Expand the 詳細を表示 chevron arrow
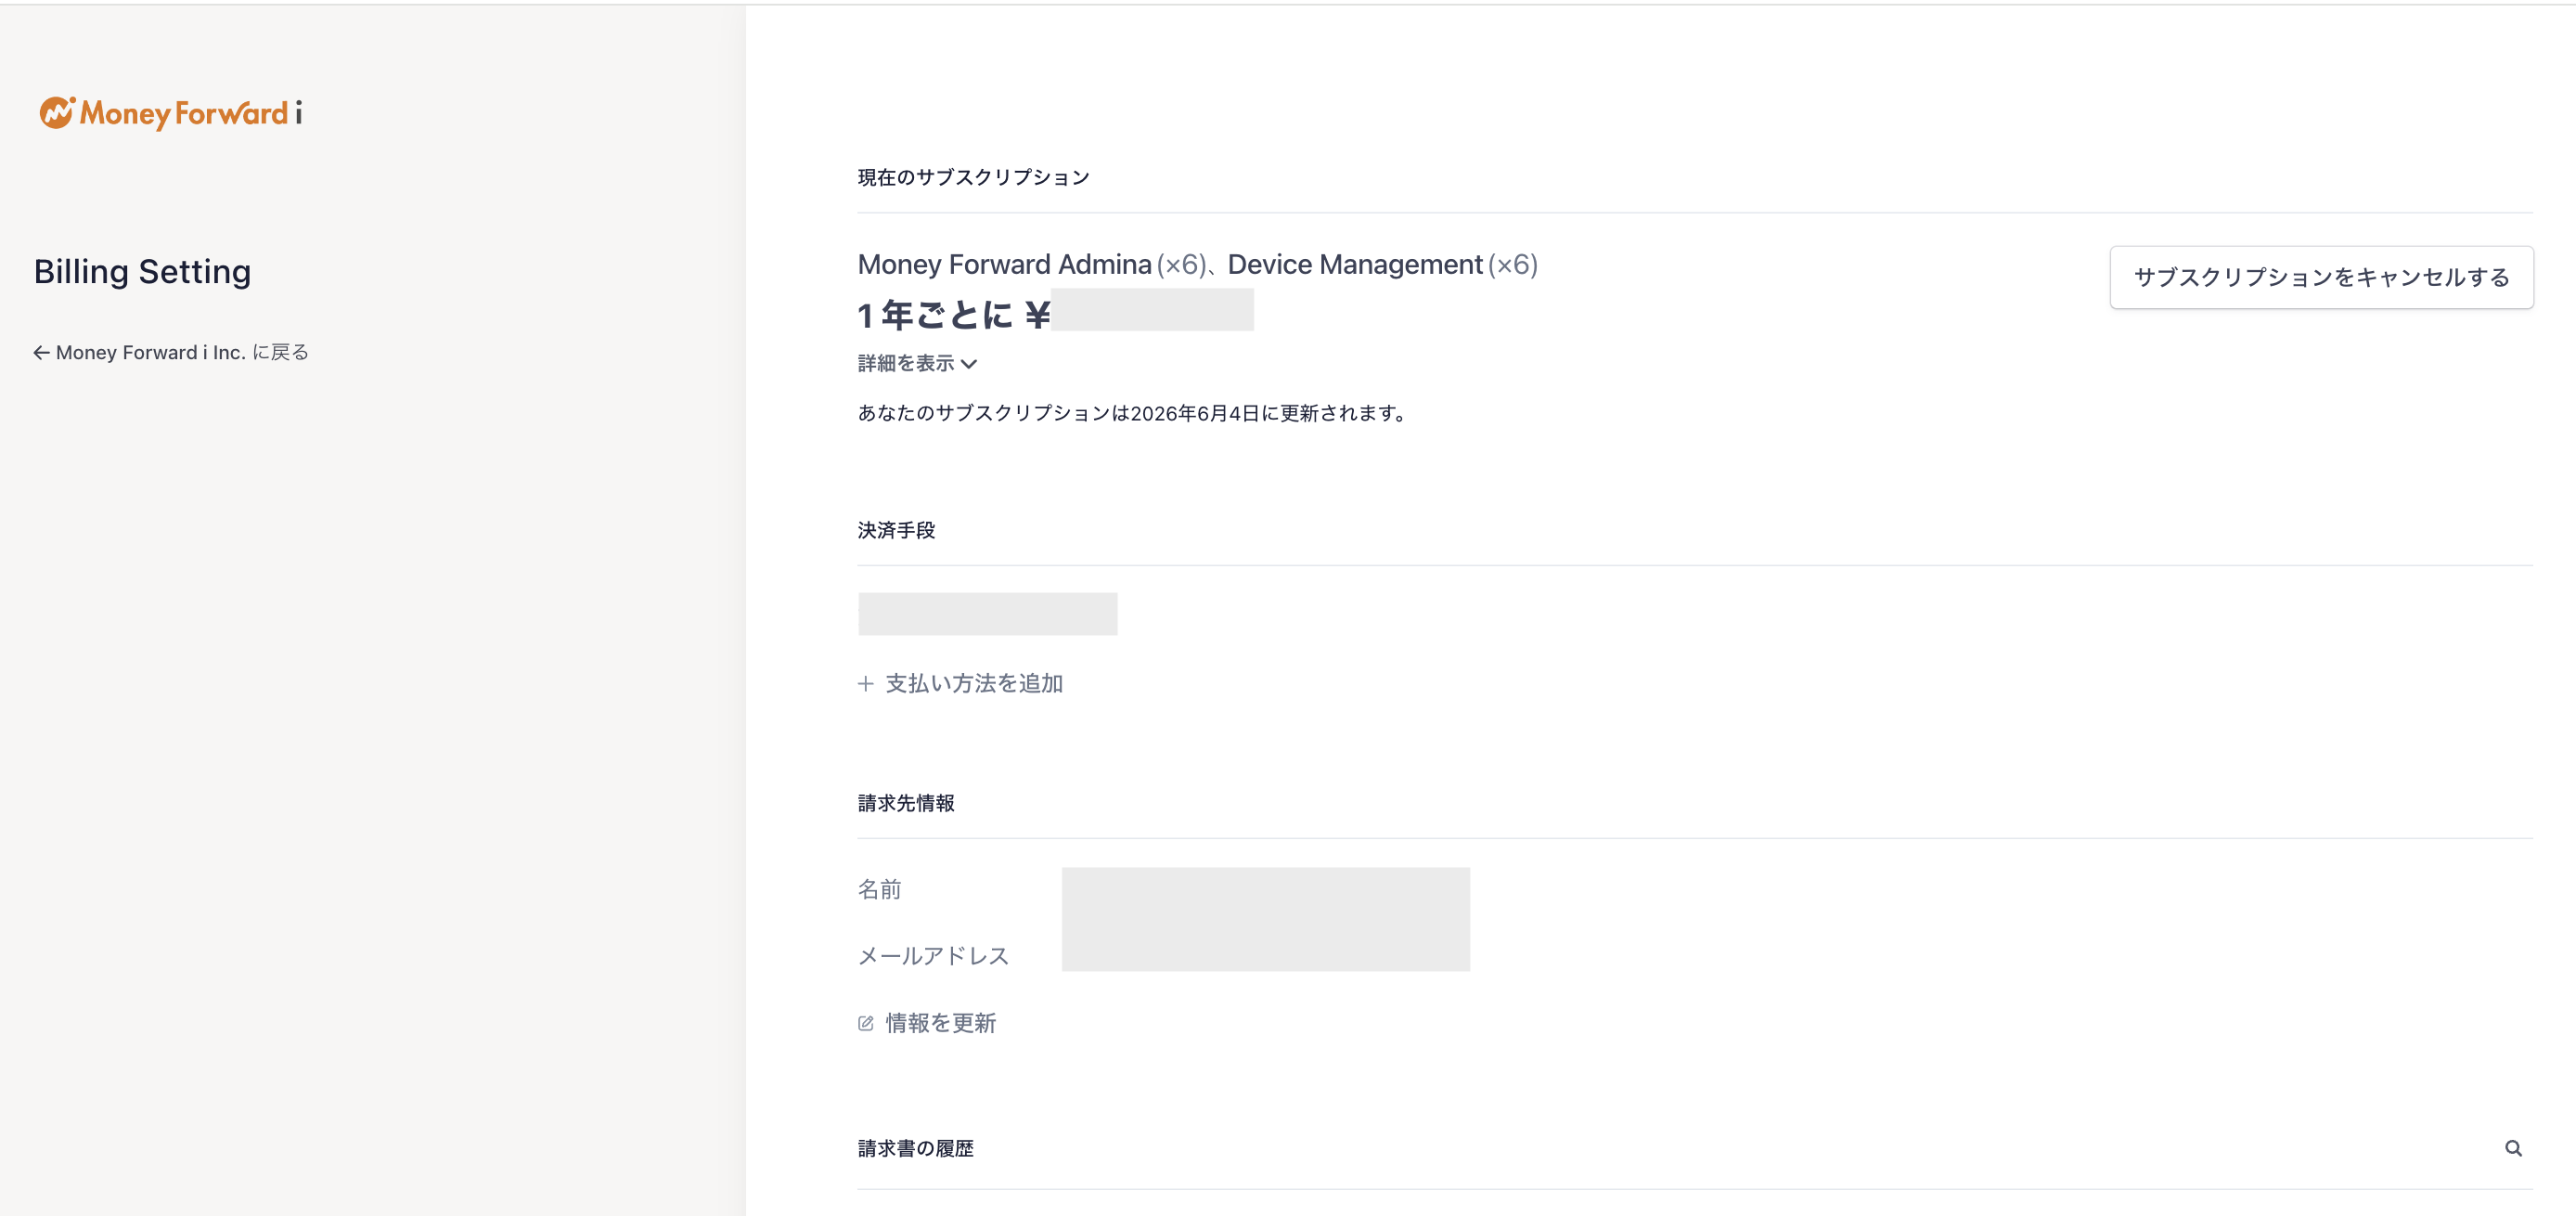 click(x=969, y=364)
